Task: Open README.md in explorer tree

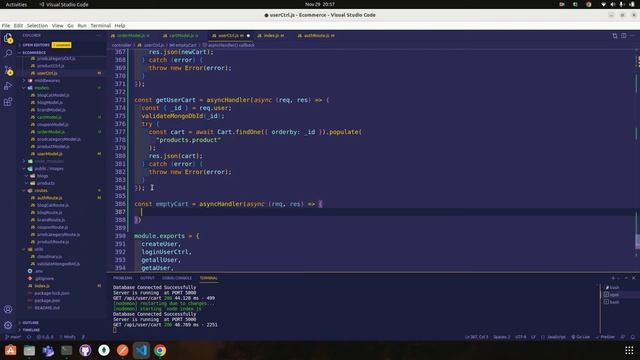Action: (47, 308)
